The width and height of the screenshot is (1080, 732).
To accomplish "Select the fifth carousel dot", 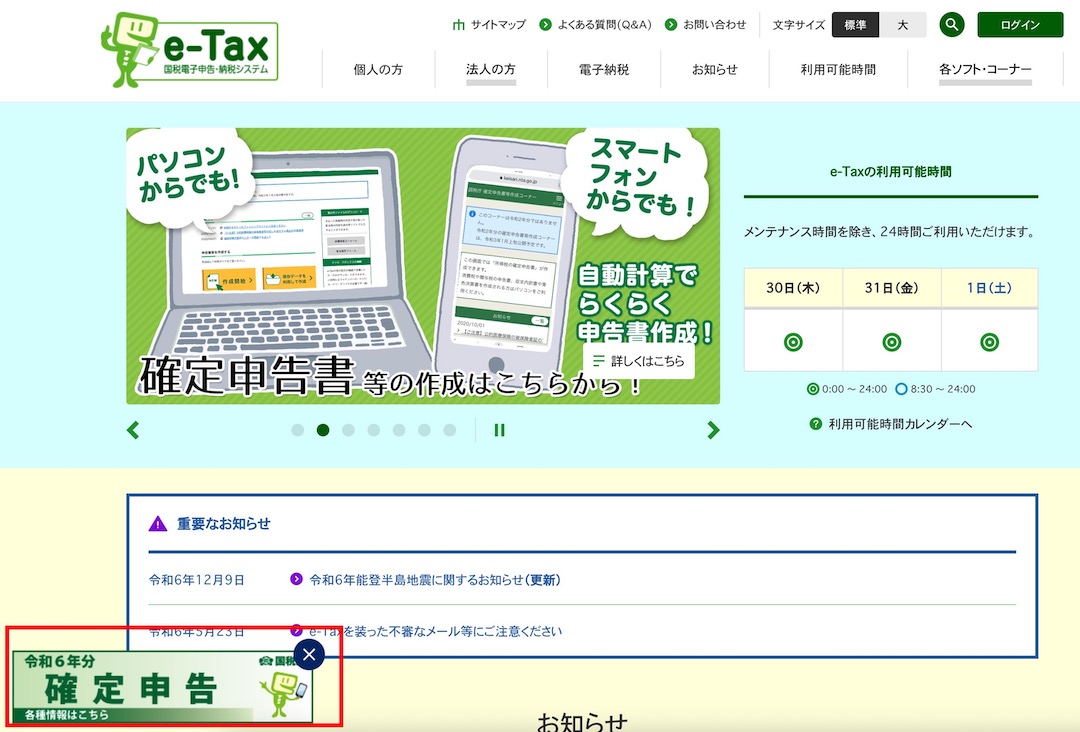I will pyautogui.click(x=399, y=430).
